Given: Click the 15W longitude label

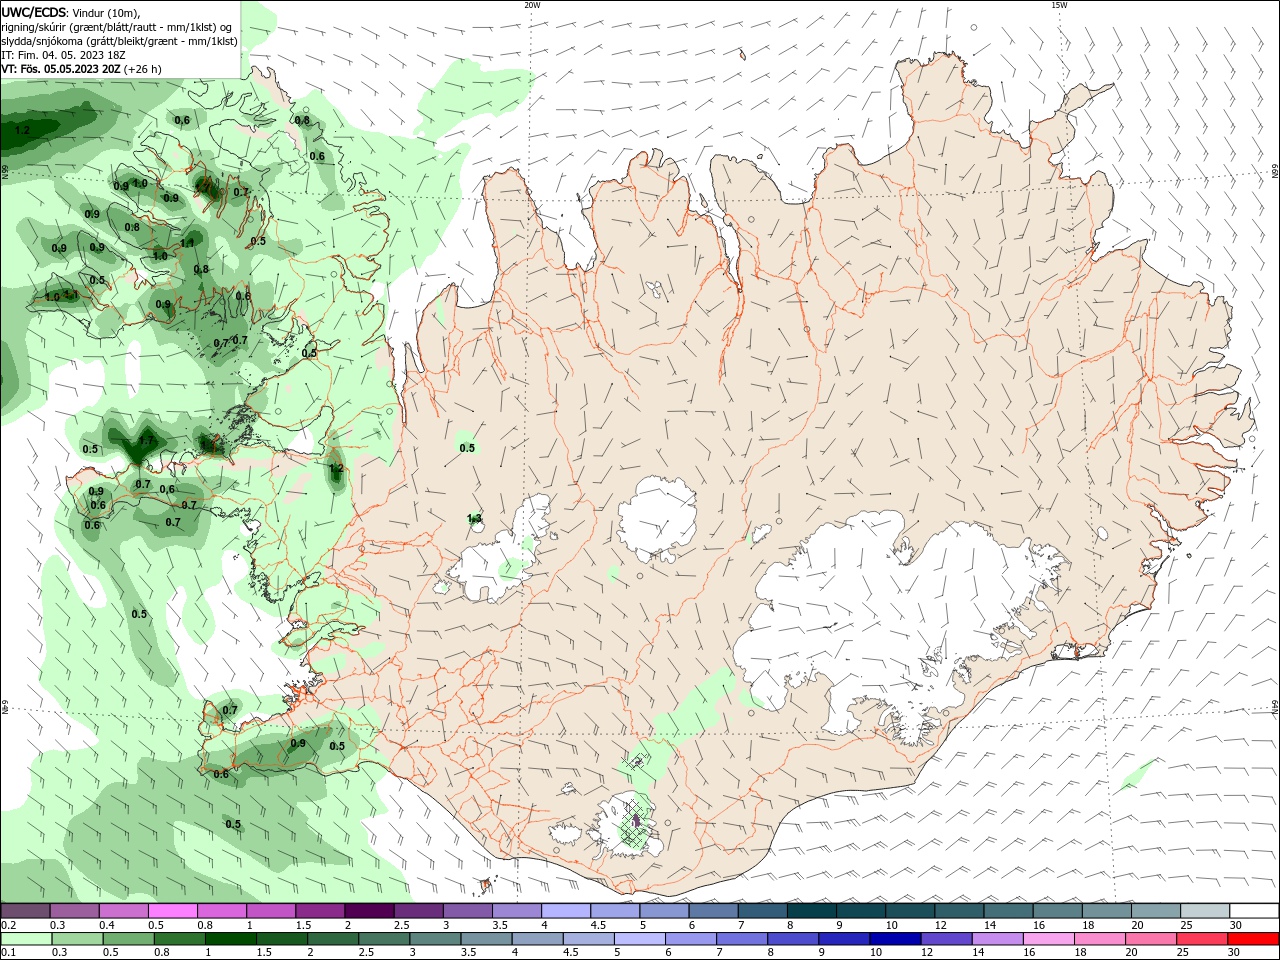Looking at the screenshot, I should click(1059, 5).
